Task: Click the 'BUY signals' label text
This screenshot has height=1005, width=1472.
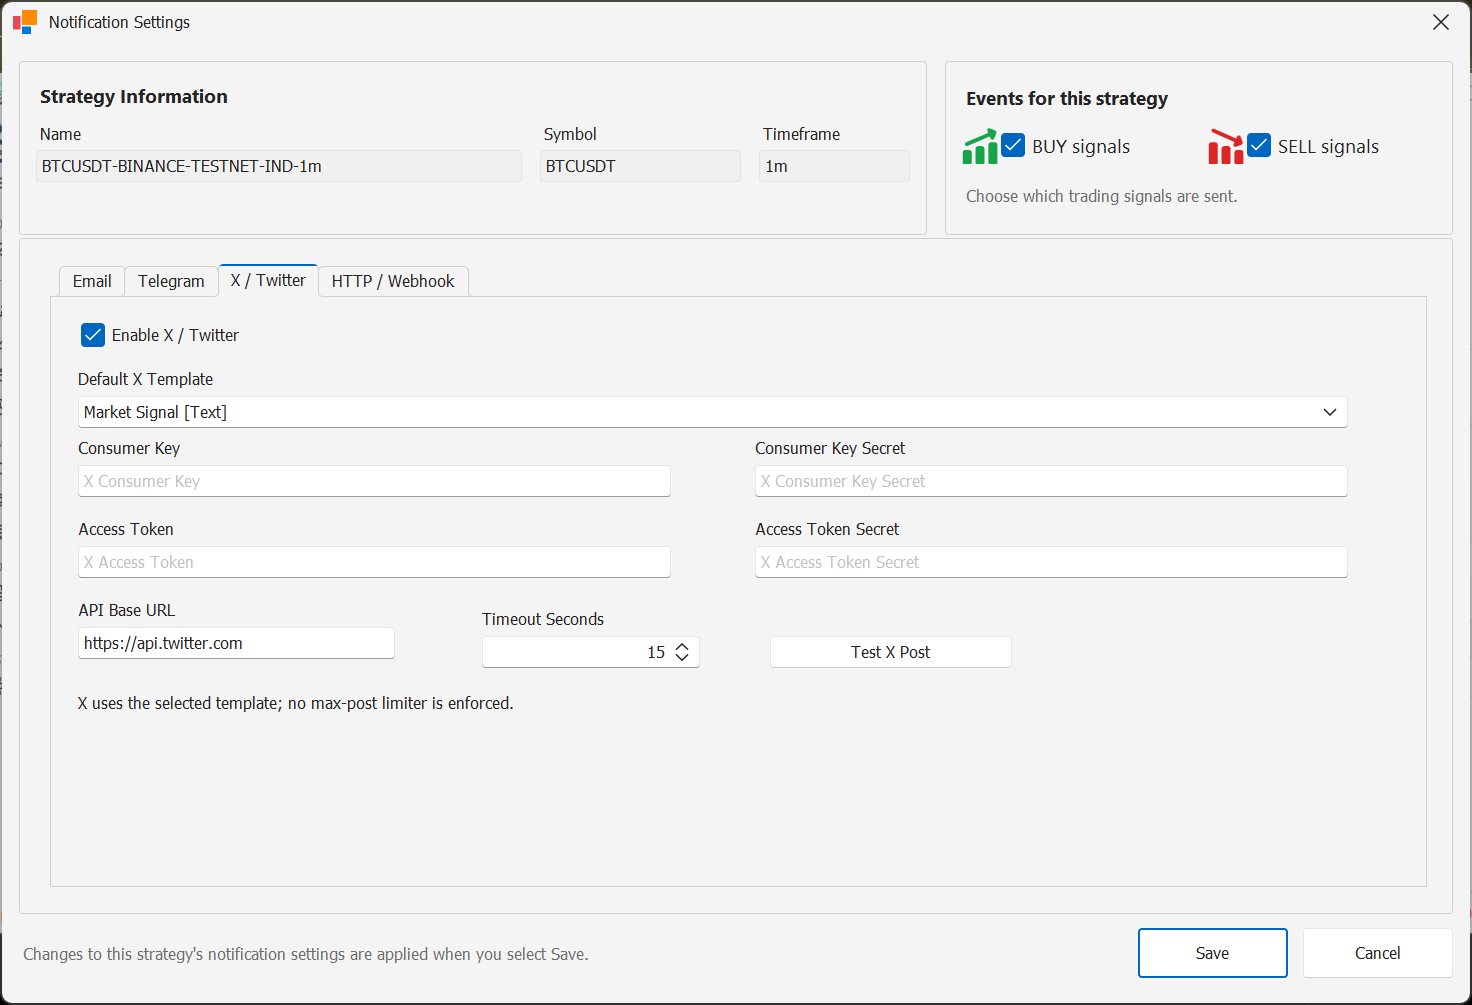Action: 1081,146
